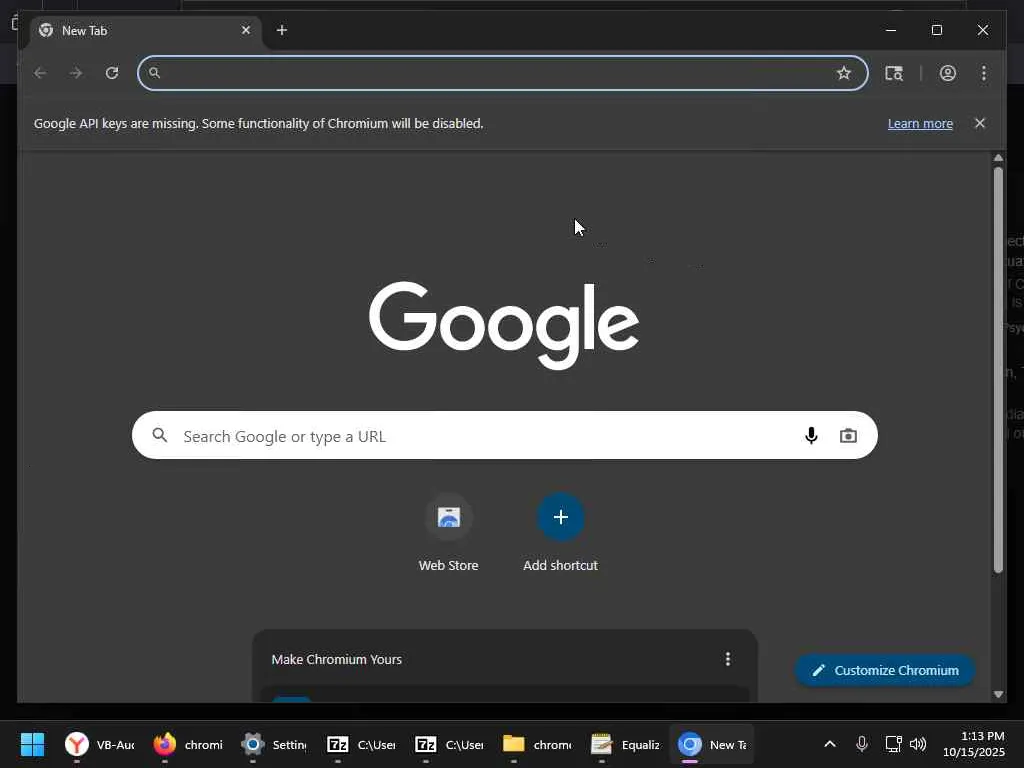Dismiss the Google API keys infobar
This screenshot has width=1024, height=768.
[x=980, y=123]
